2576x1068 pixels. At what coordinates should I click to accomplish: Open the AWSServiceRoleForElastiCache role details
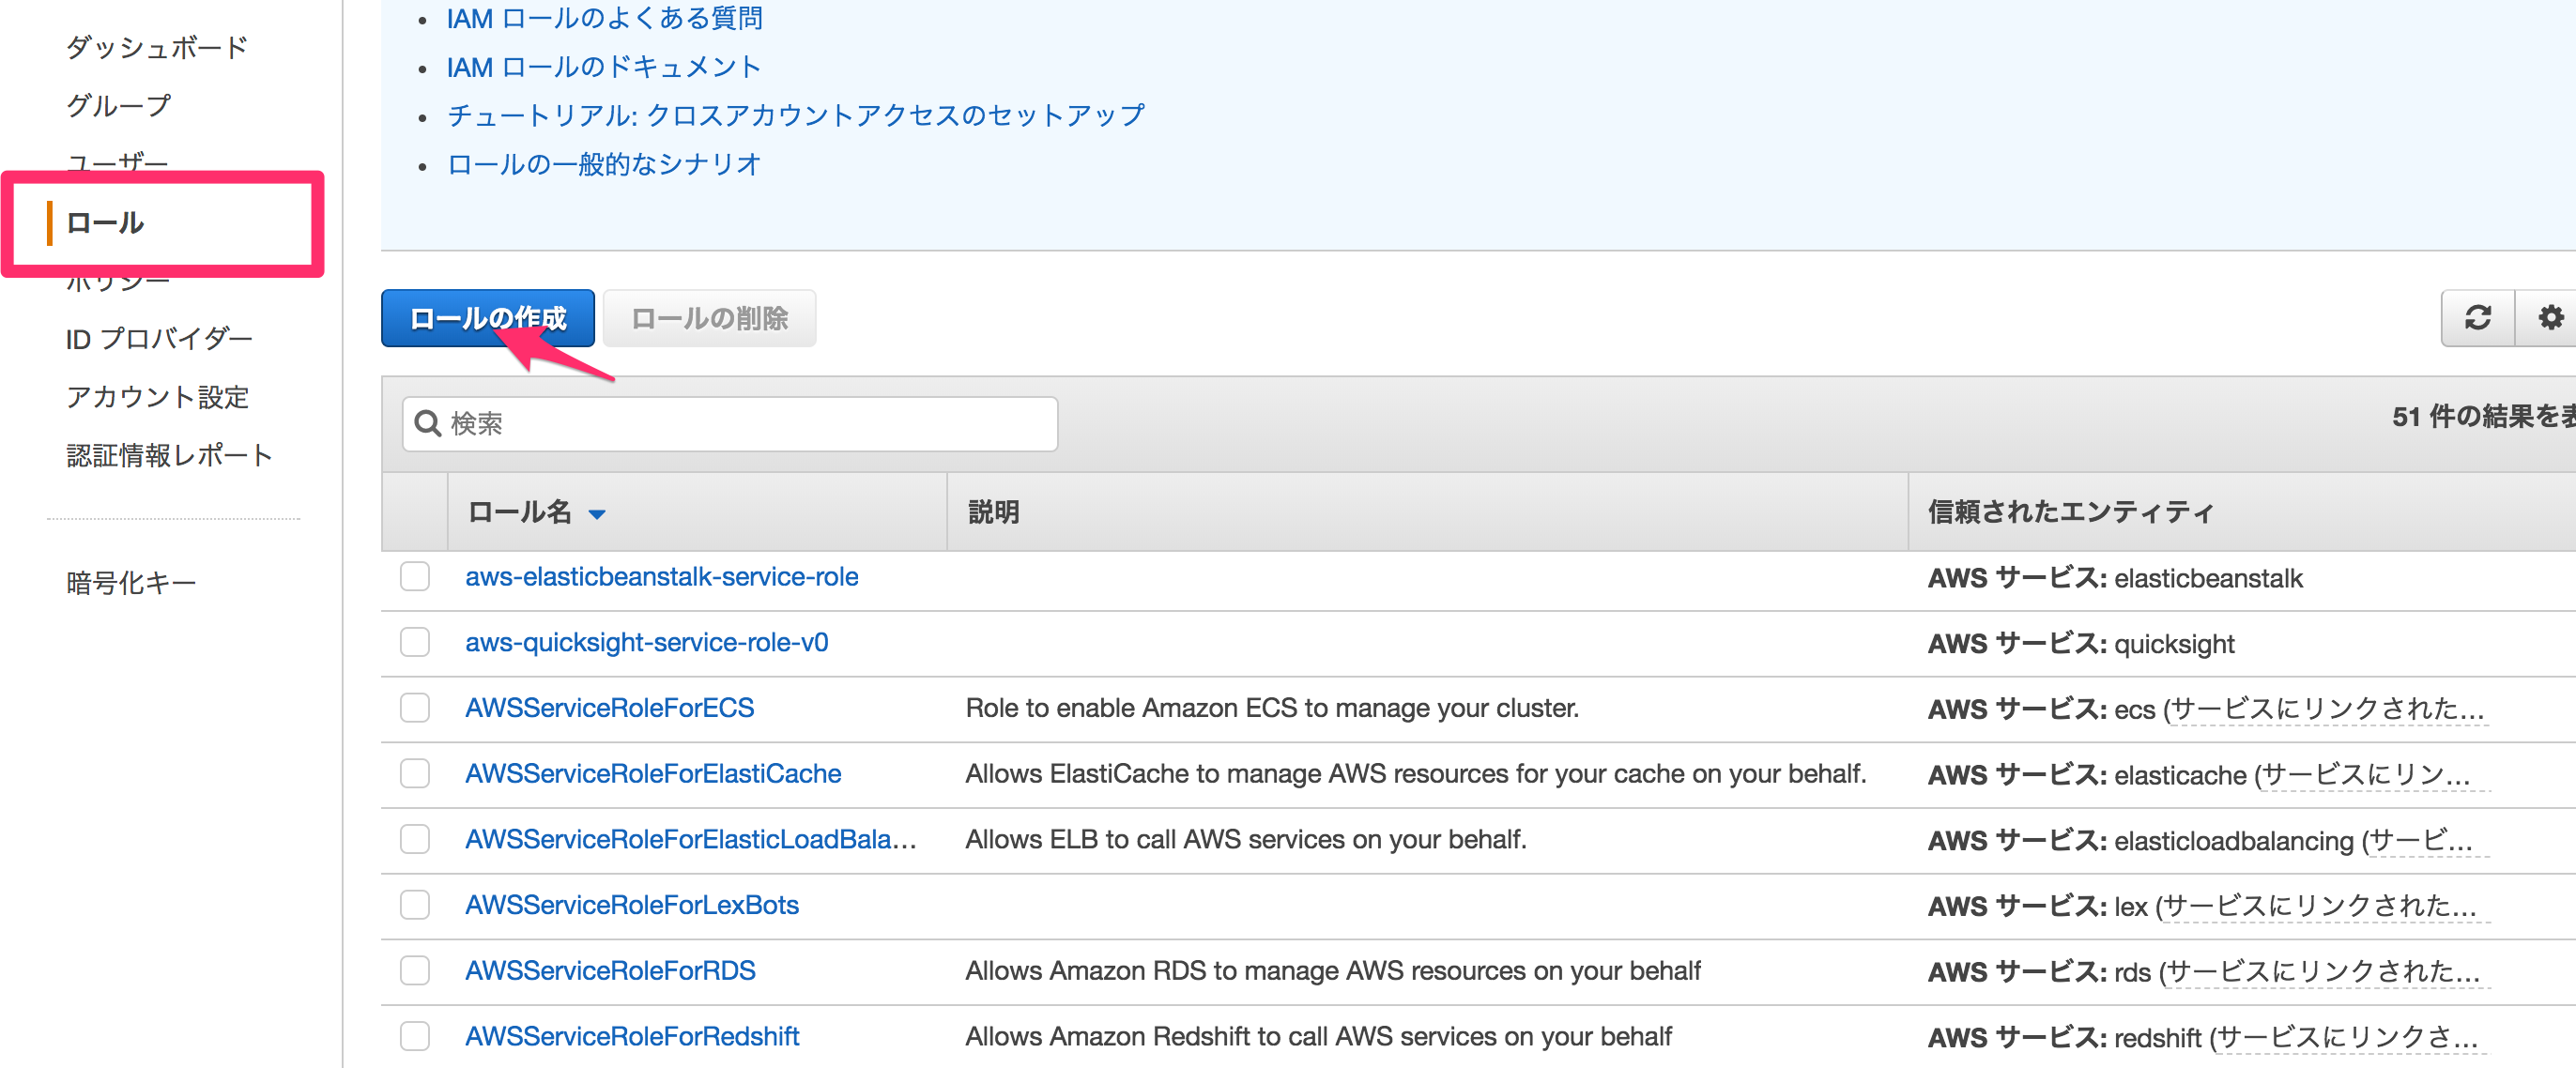652,773
